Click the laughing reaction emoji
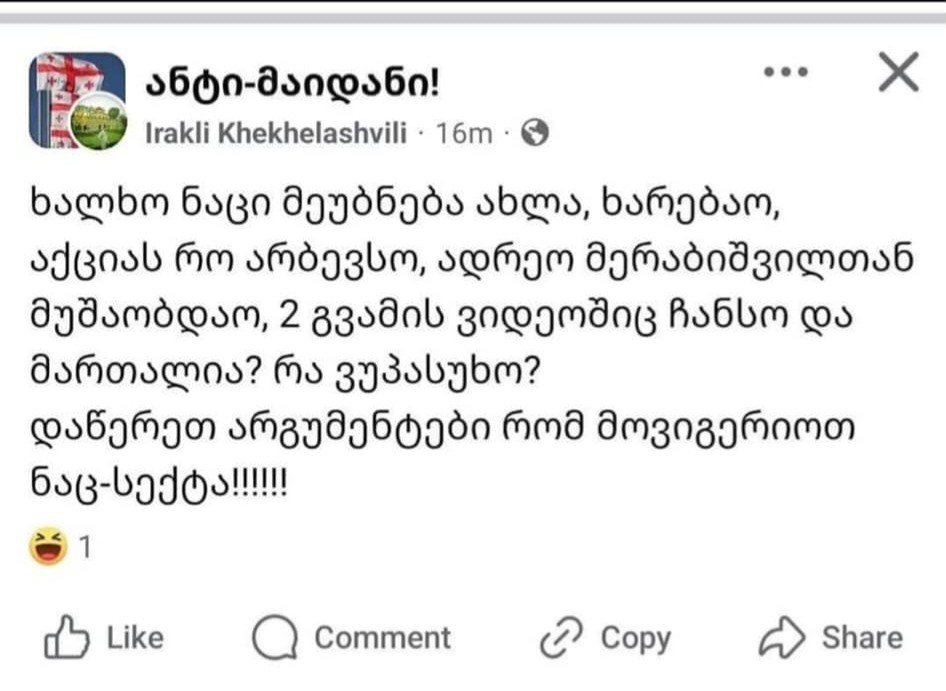The height and width of the screenshot is (691, 946). coord(49,547)
